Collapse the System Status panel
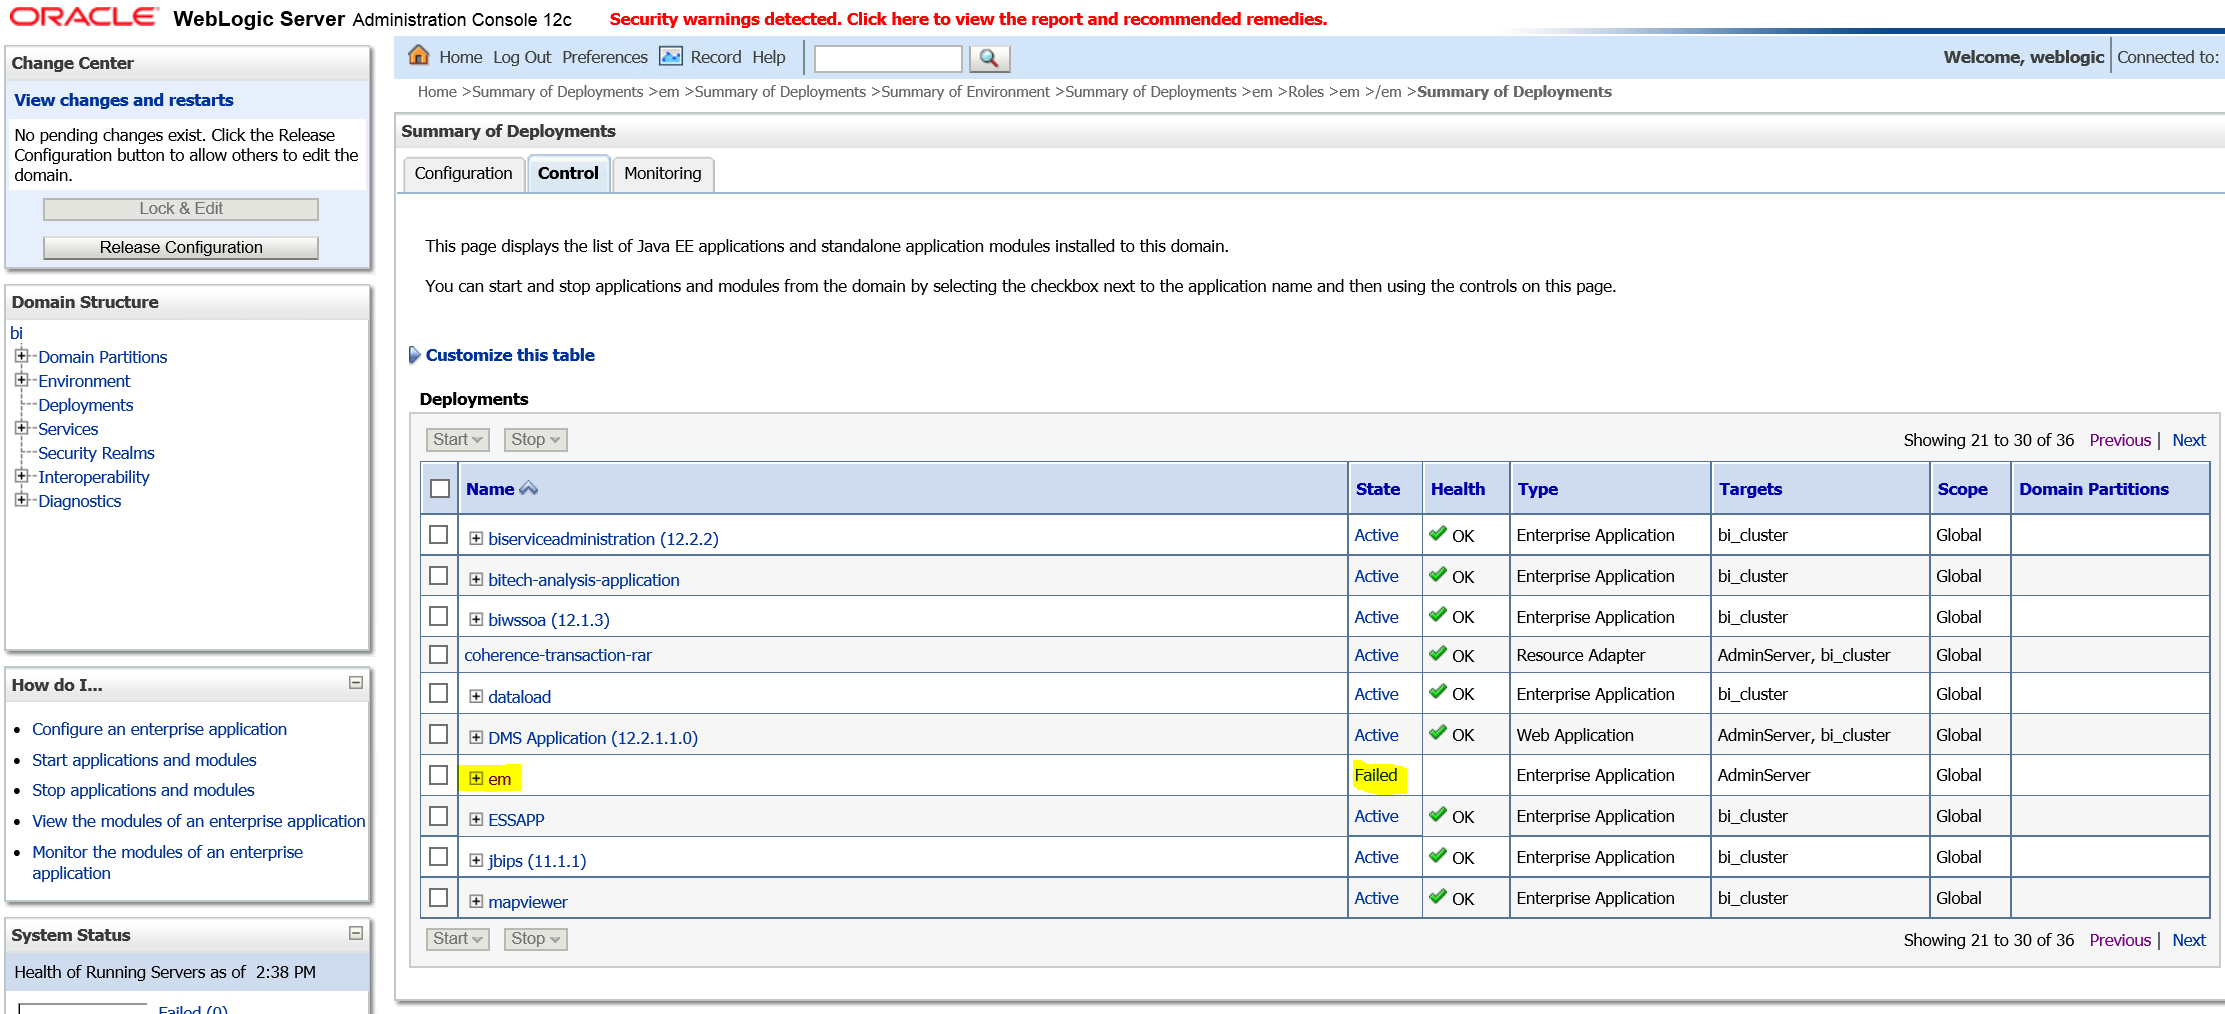The image size is (2225, 1014). [355, 933]
